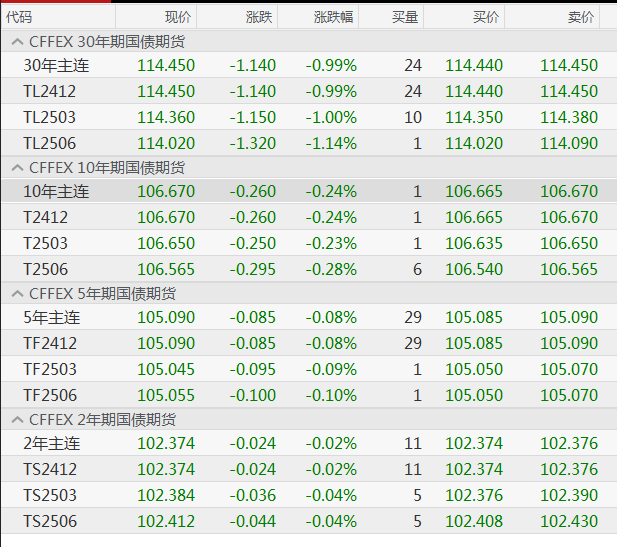The height and width of the screenshot is (547, 617).
Task: Select the TL2503 contract row
Action: (50, 118)
